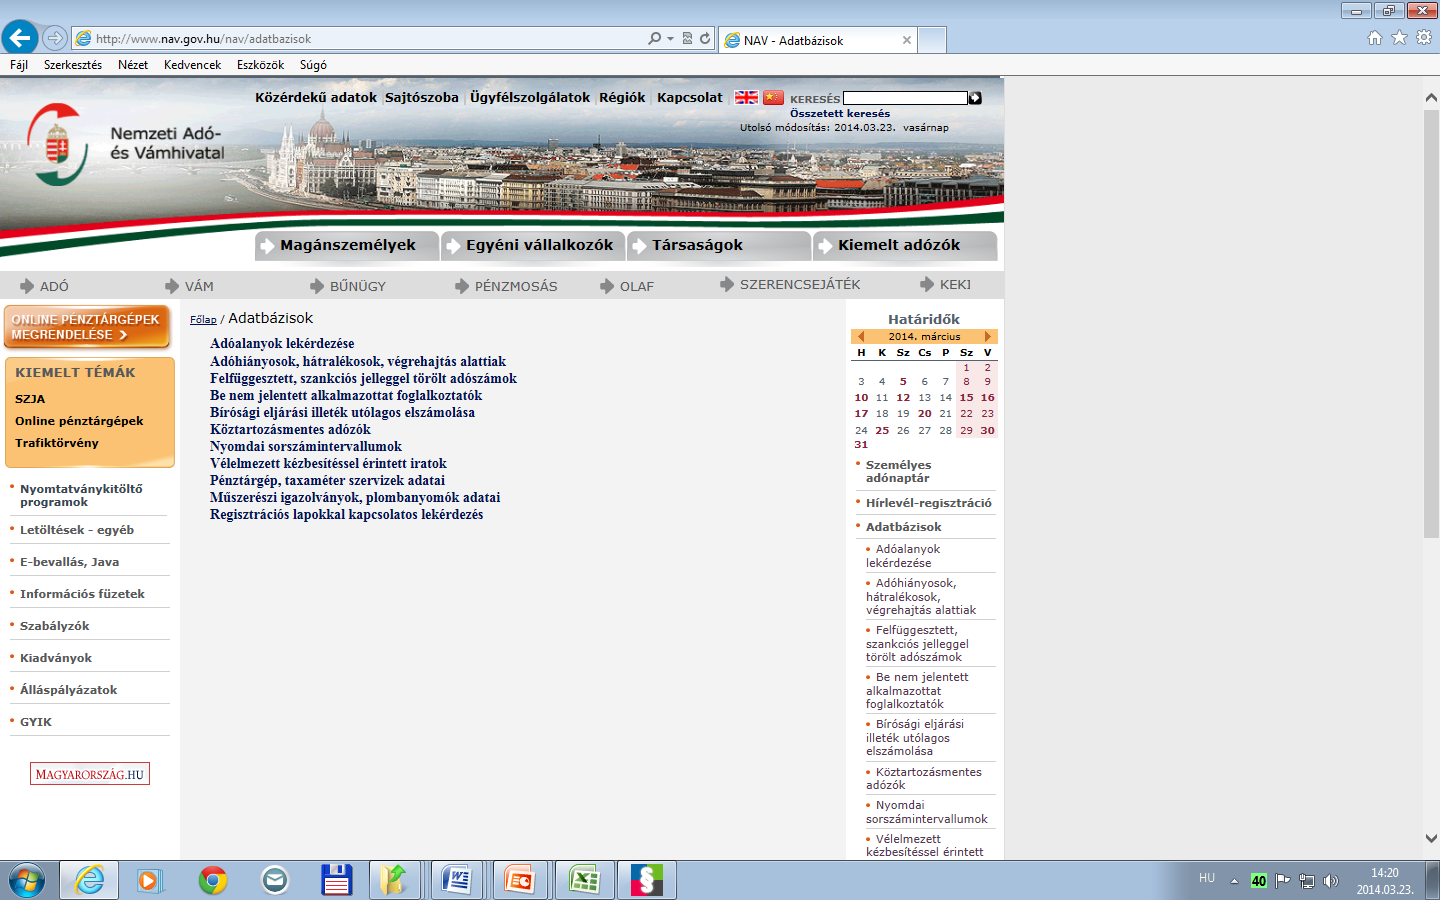Click the browser Back arrow button
1440x900 pixels.
(x=19, y=38)
